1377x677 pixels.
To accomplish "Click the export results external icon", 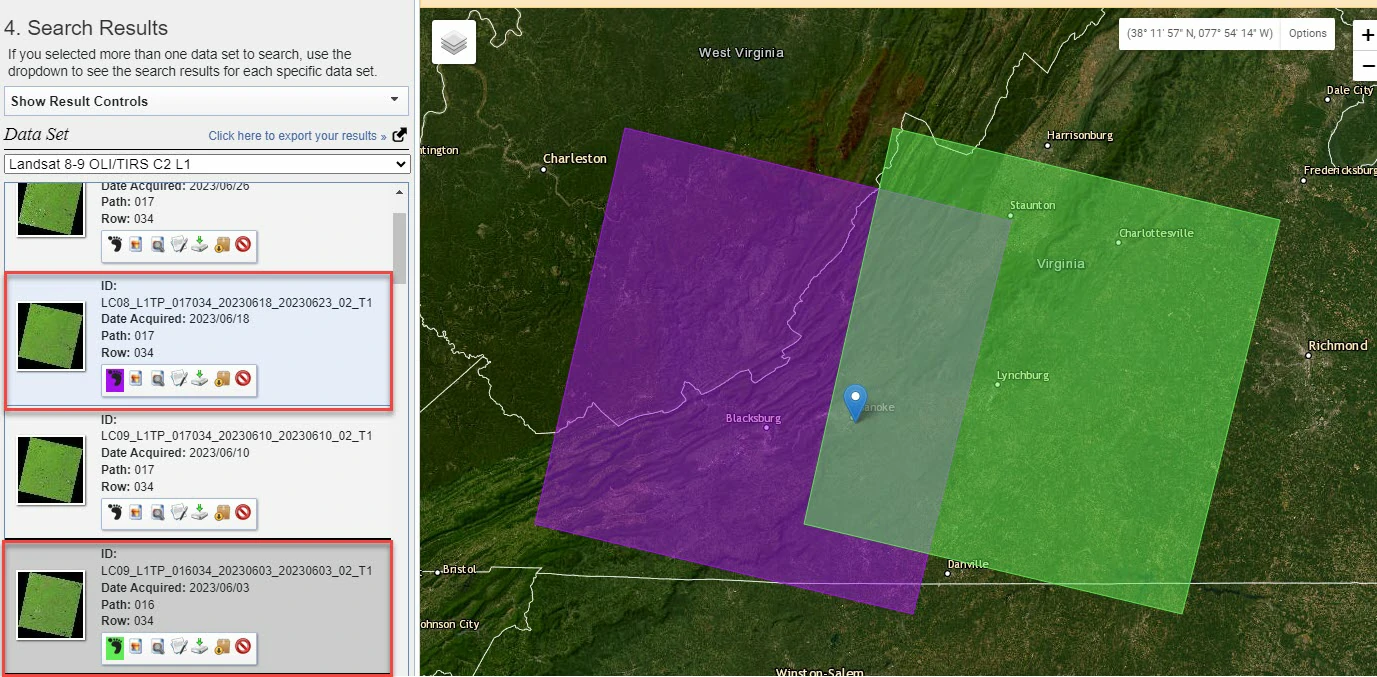I will (400, 135).
